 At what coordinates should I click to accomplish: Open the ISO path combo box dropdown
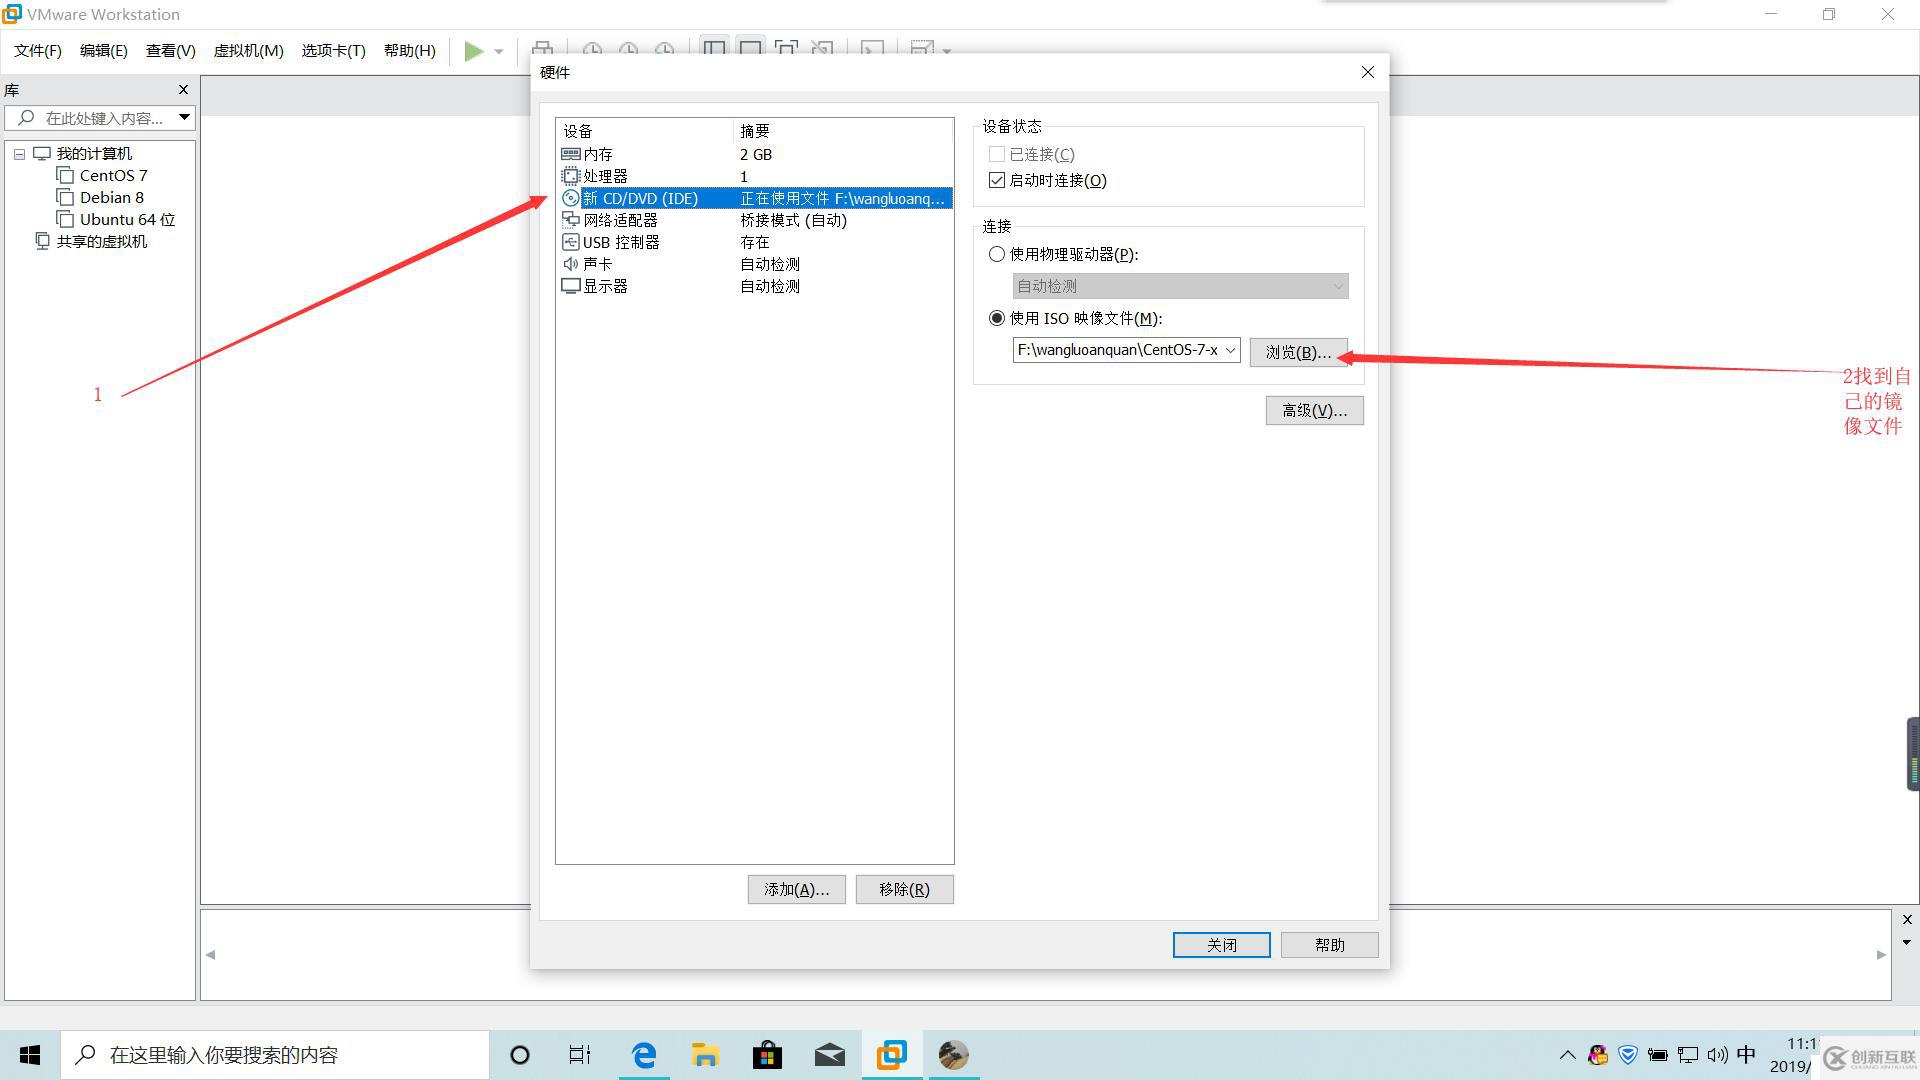(1230, 350)
